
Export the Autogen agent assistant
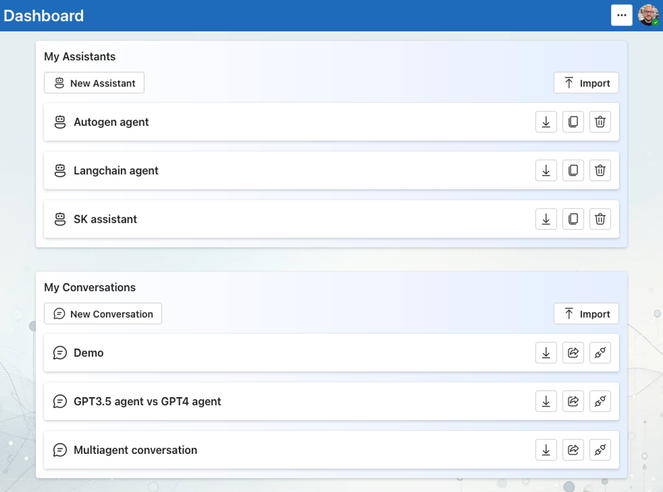pyautogui.click(x=546, y=122)
